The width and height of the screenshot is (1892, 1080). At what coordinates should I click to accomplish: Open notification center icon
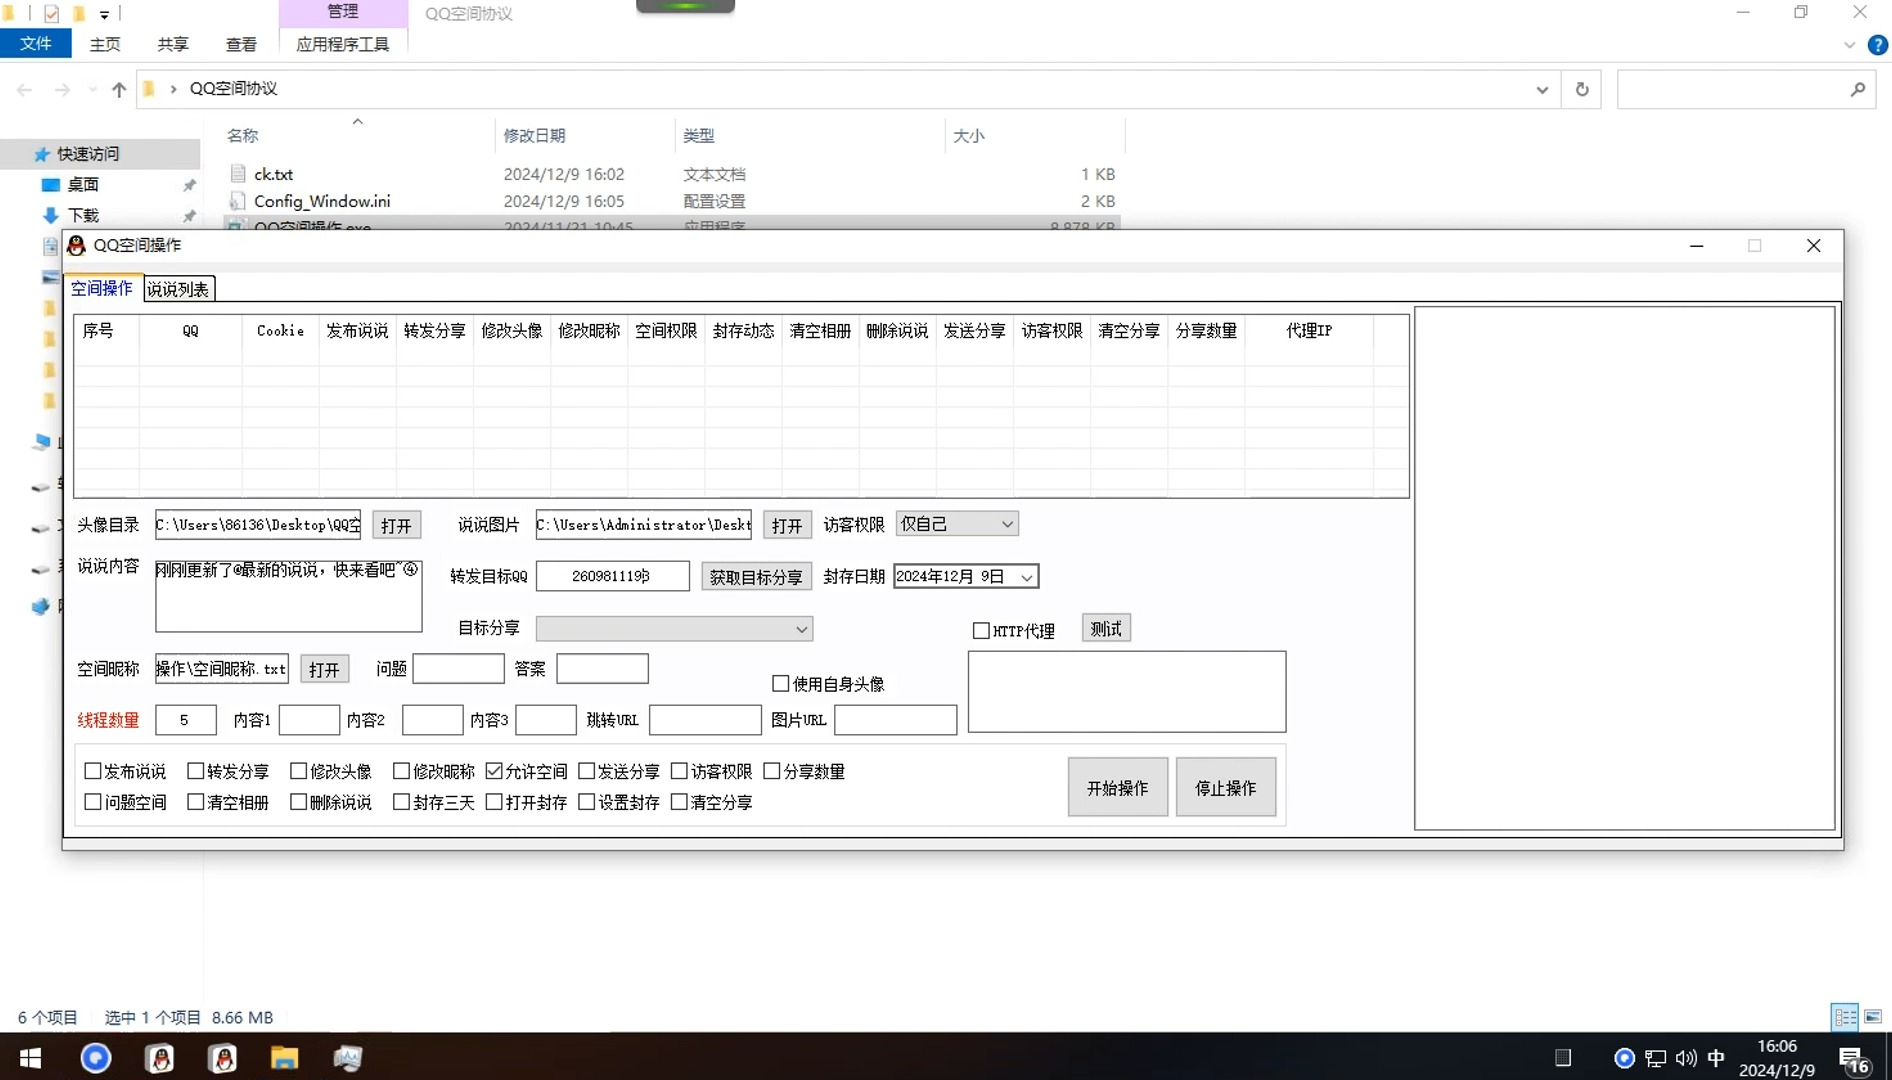[1854, 1059]
